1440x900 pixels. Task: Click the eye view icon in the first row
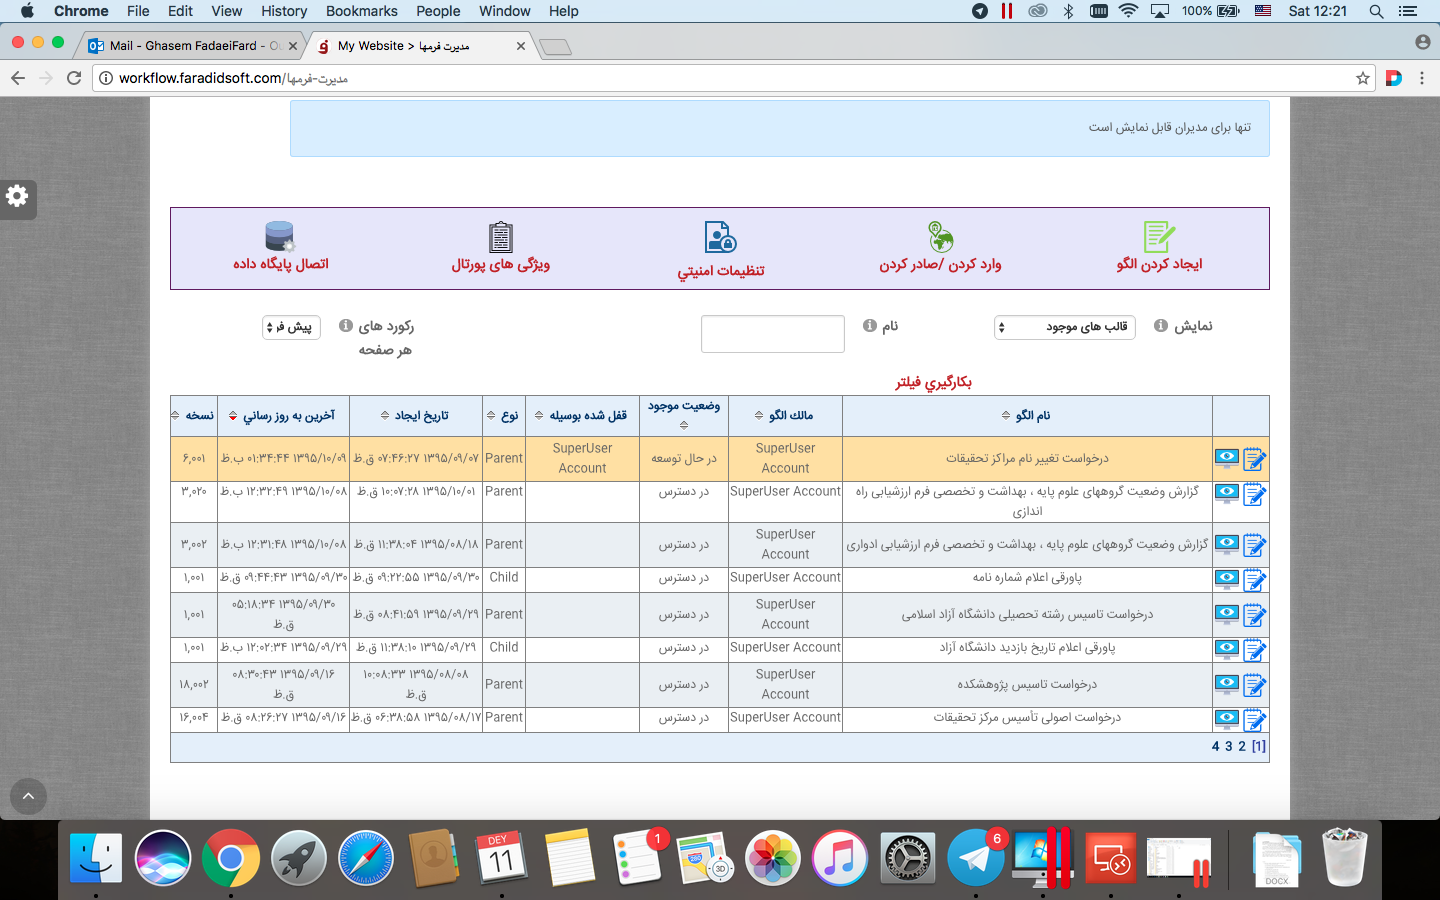point(1227,458)
